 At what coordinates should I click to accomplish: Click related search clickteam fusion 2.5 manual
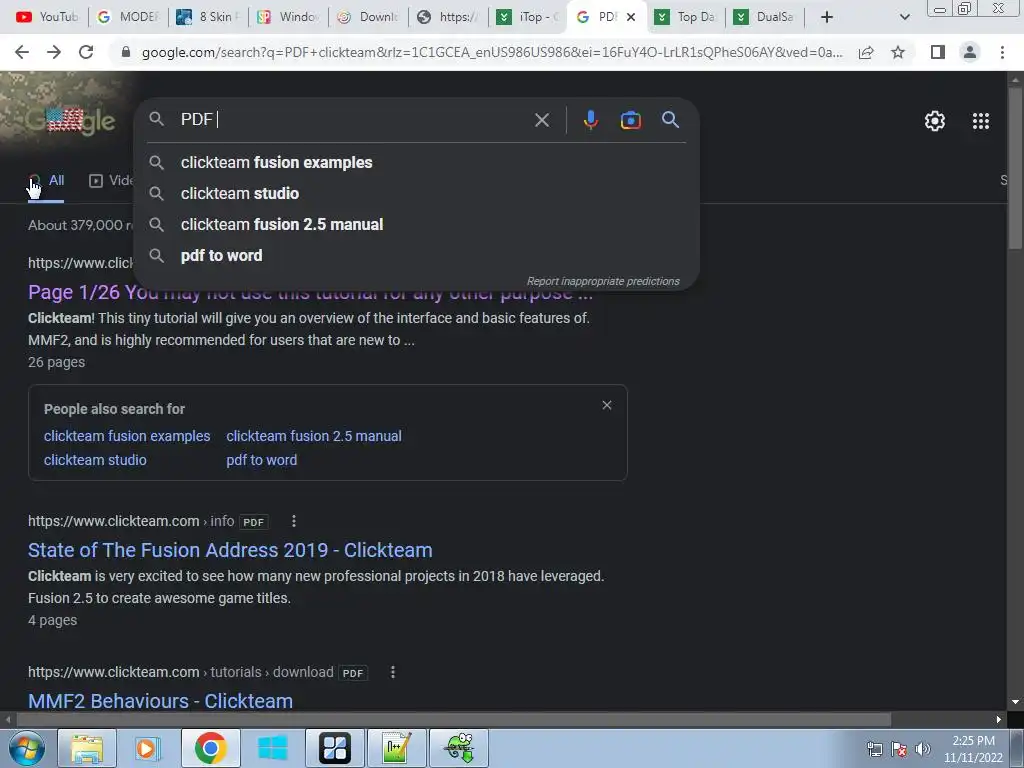coord(313,436)
